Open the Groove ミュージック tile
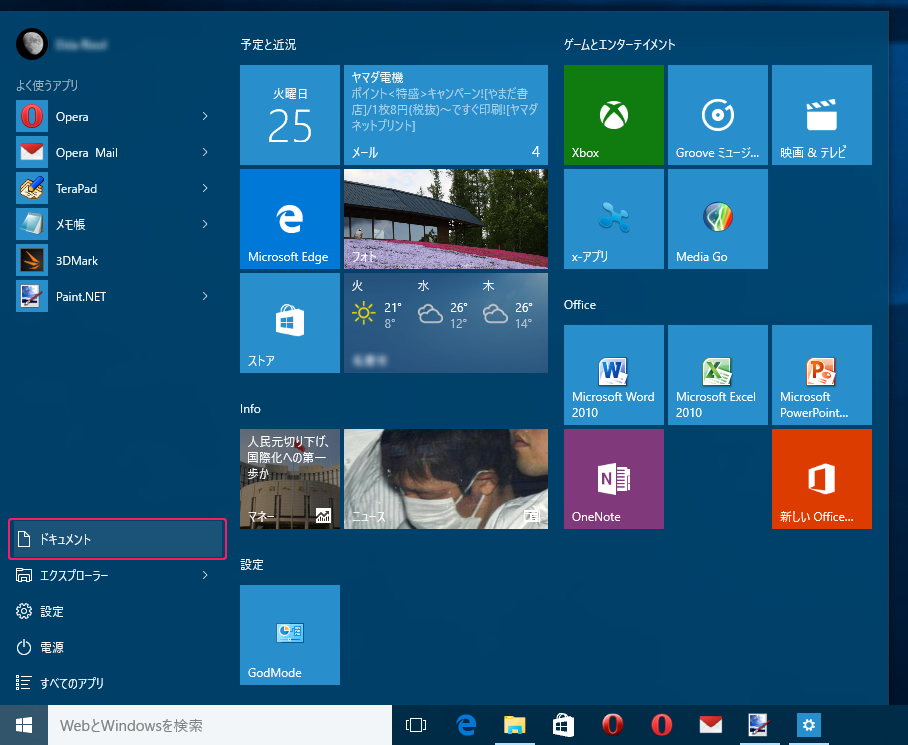 click(x=717, y=115)
